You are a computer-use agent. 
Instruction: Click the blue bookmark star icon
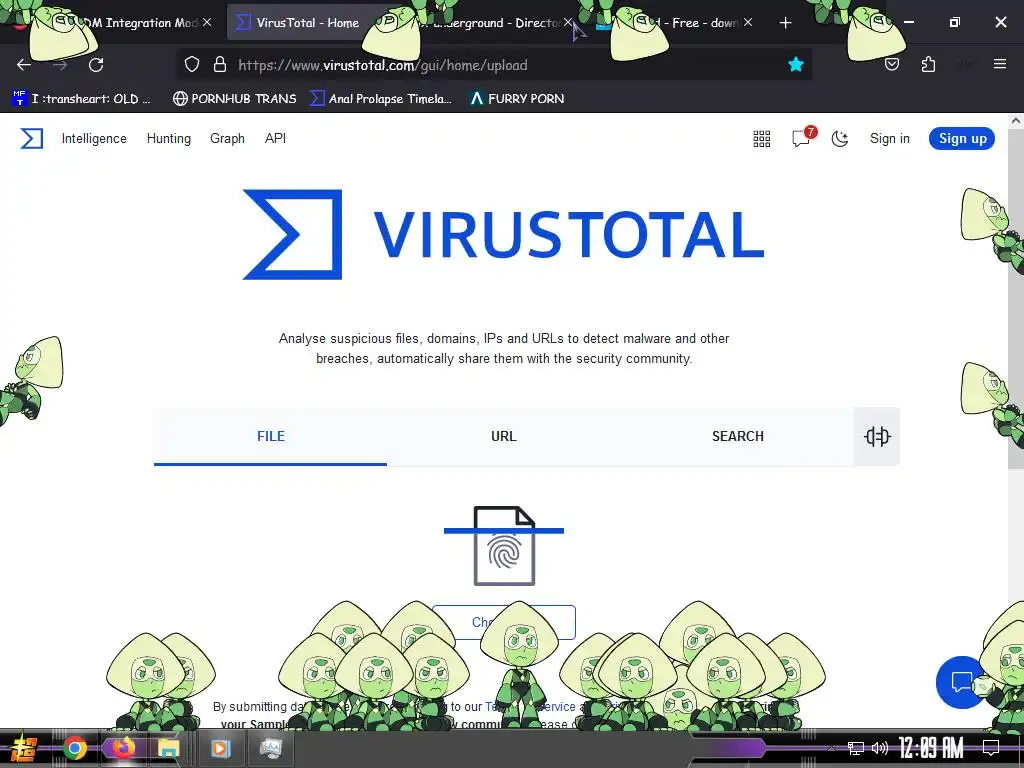pyautogui.click(x=795, y=64)
